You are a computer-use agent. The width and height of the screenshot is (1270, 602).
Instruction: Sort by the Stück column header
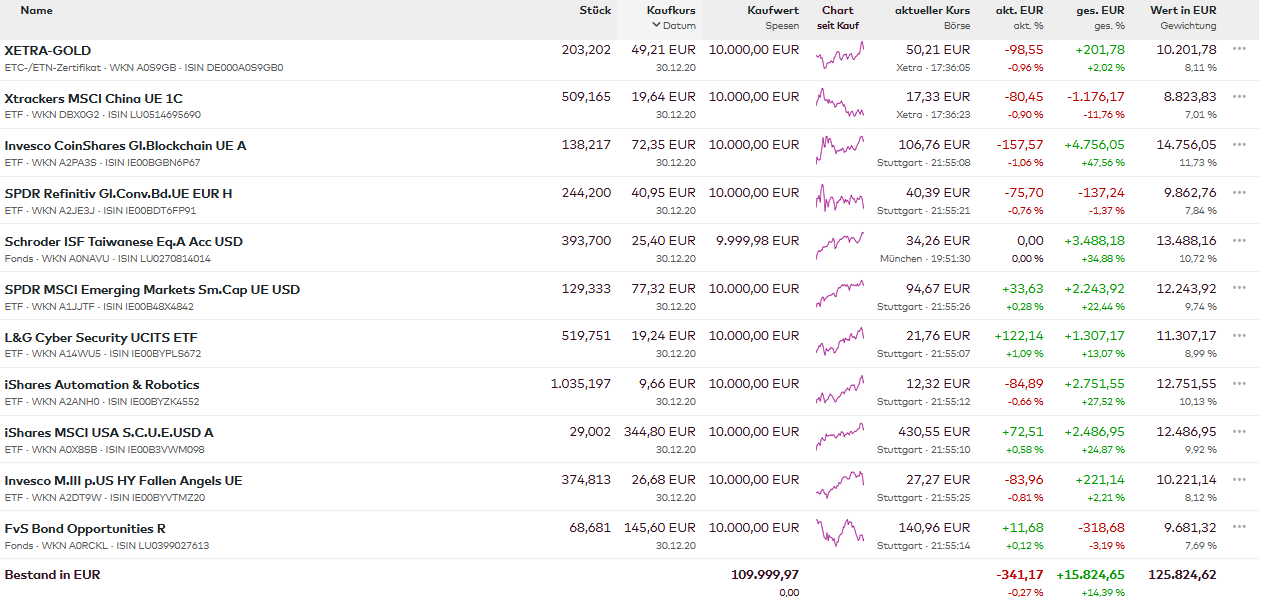594,10
